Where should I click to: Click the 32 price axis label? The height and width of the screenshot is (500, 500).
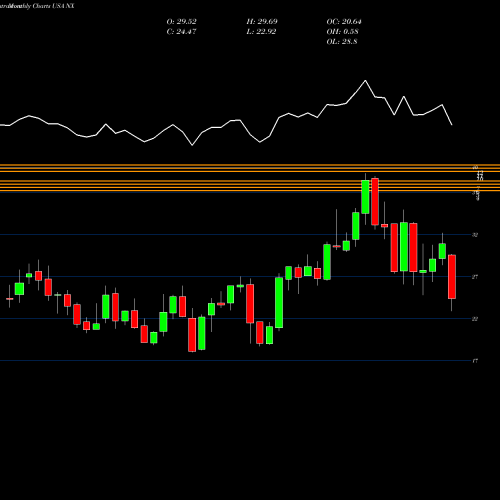(x=475, y=235)
